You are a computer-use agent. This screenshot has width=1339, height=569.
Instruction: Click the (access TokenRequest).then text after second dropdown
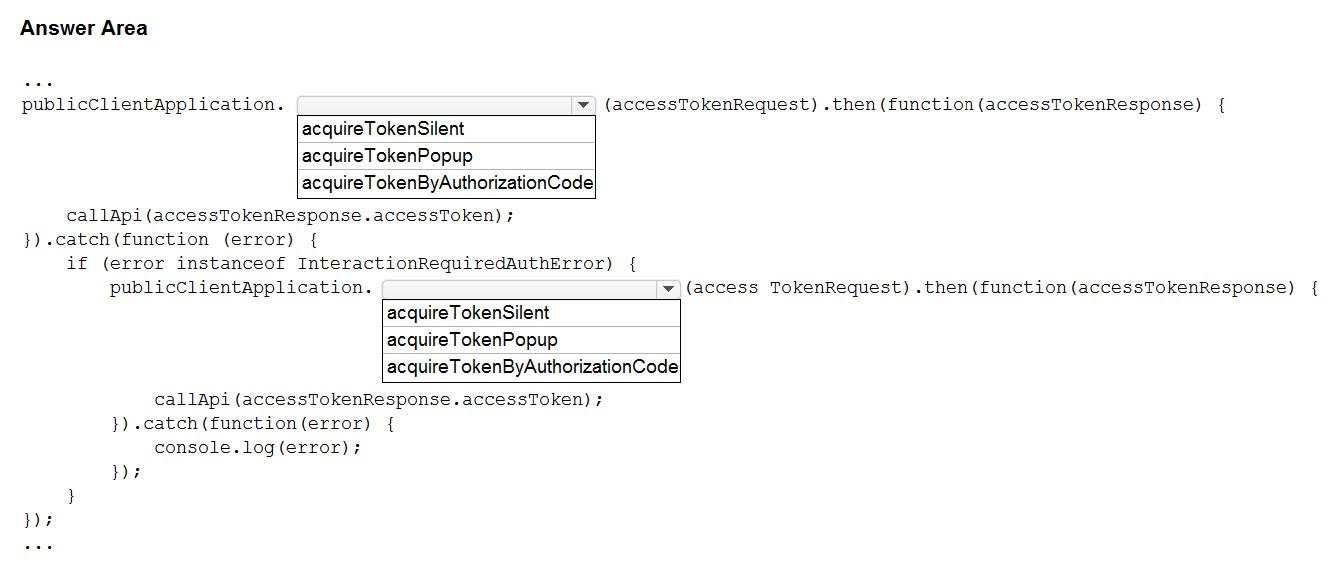[828, 288]
